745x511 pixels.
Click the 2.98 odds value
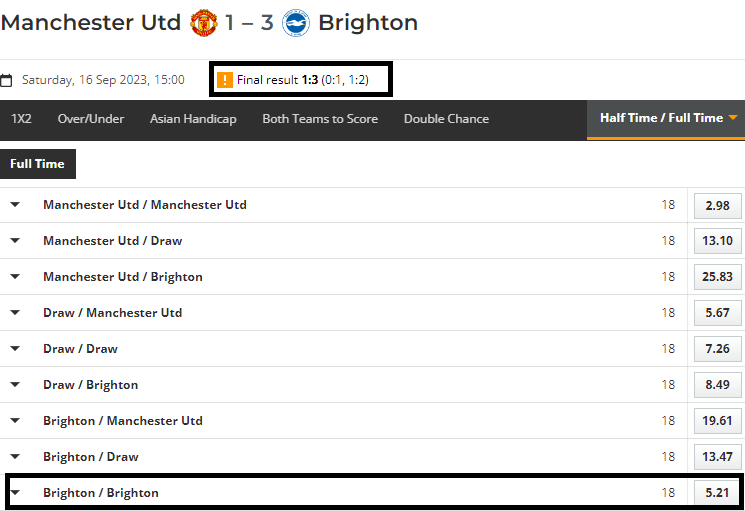point(717,205)
